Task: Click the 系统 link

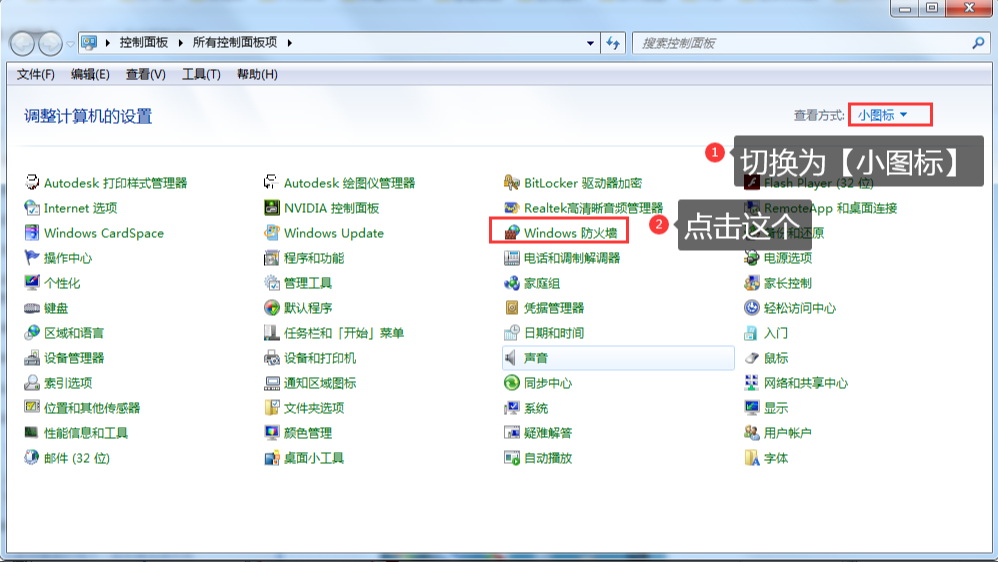Action: click(536, 408)
